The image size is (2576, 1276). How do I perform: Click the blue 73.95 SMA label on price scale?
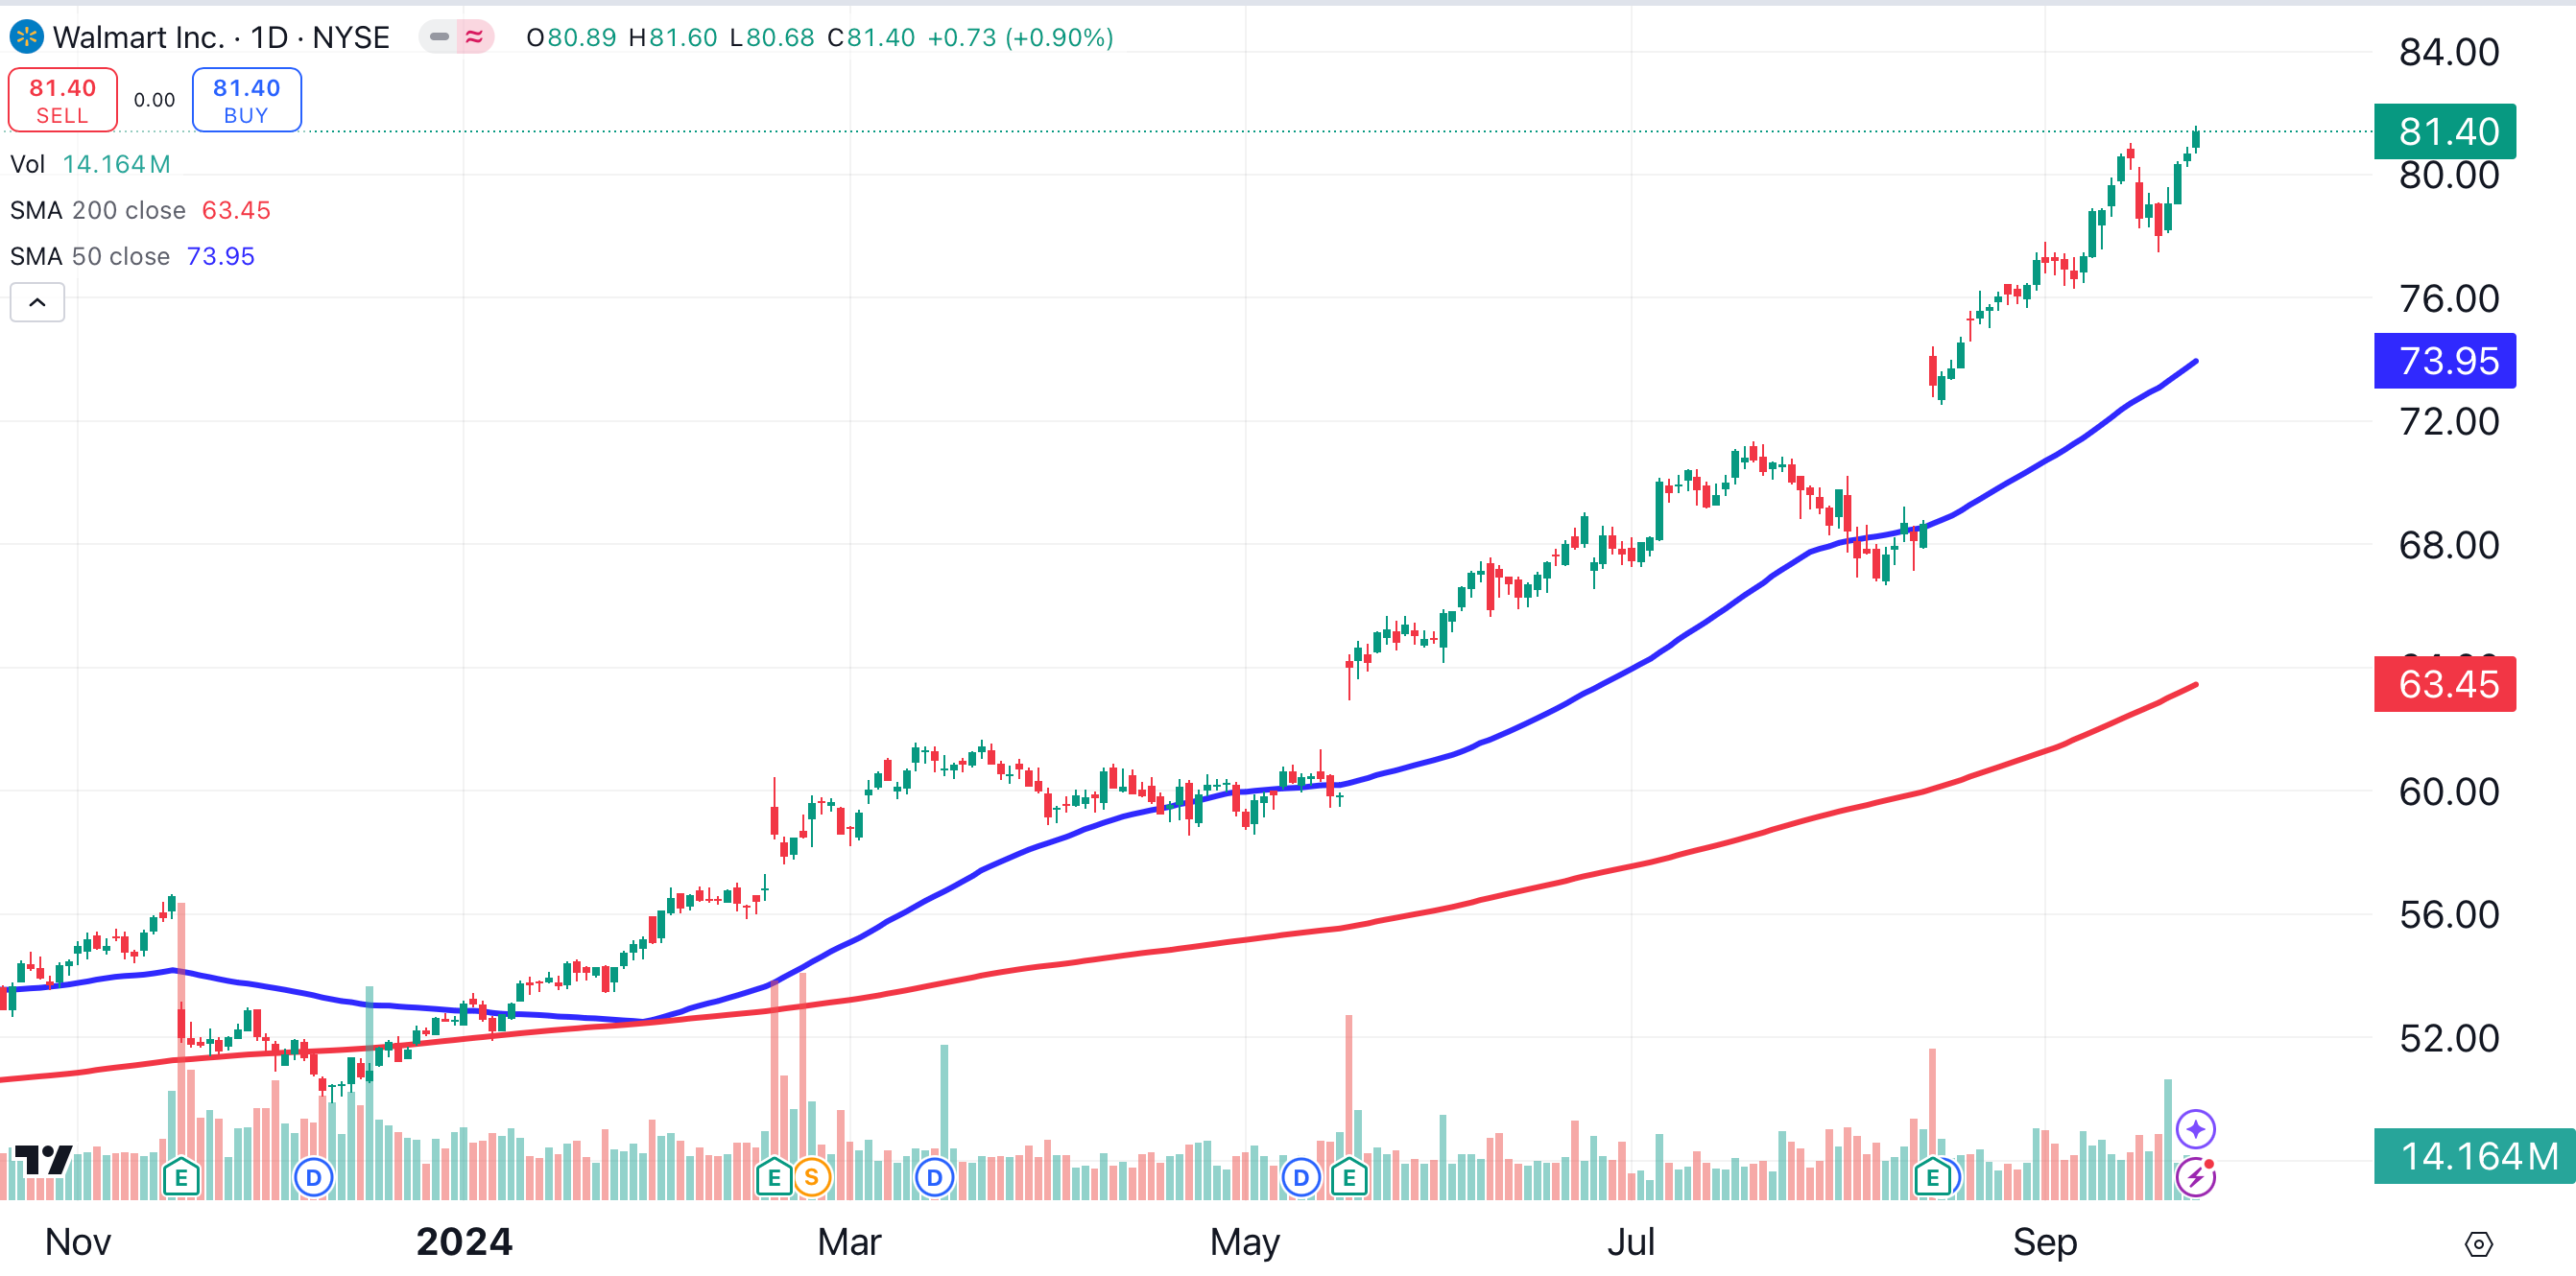(x=2445, y=361)
